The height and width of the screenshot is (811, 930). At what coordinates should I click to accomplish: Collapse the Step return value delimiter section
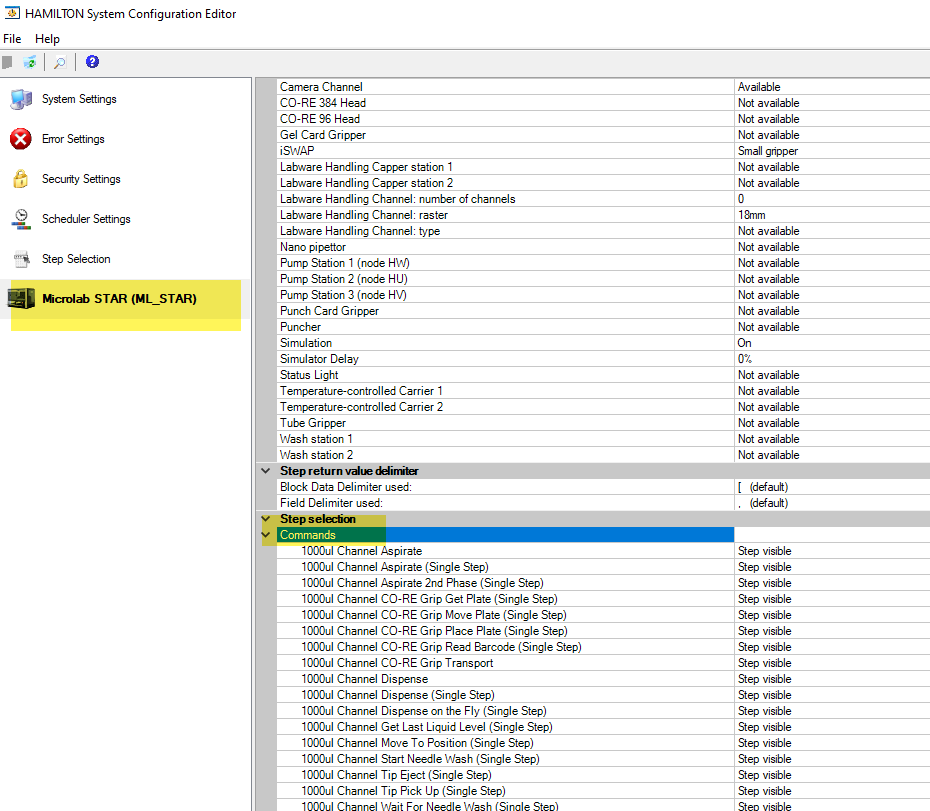(x=266, y=471)
